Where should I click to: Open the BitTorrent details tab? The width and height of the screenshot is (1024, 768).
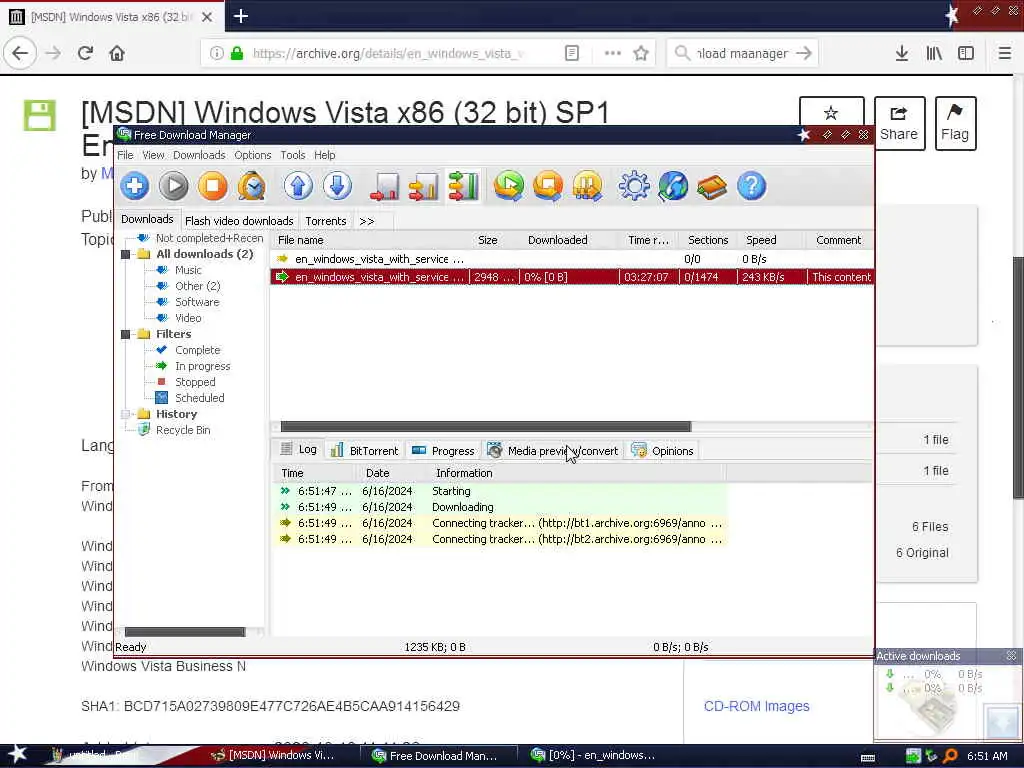[364, 451]
